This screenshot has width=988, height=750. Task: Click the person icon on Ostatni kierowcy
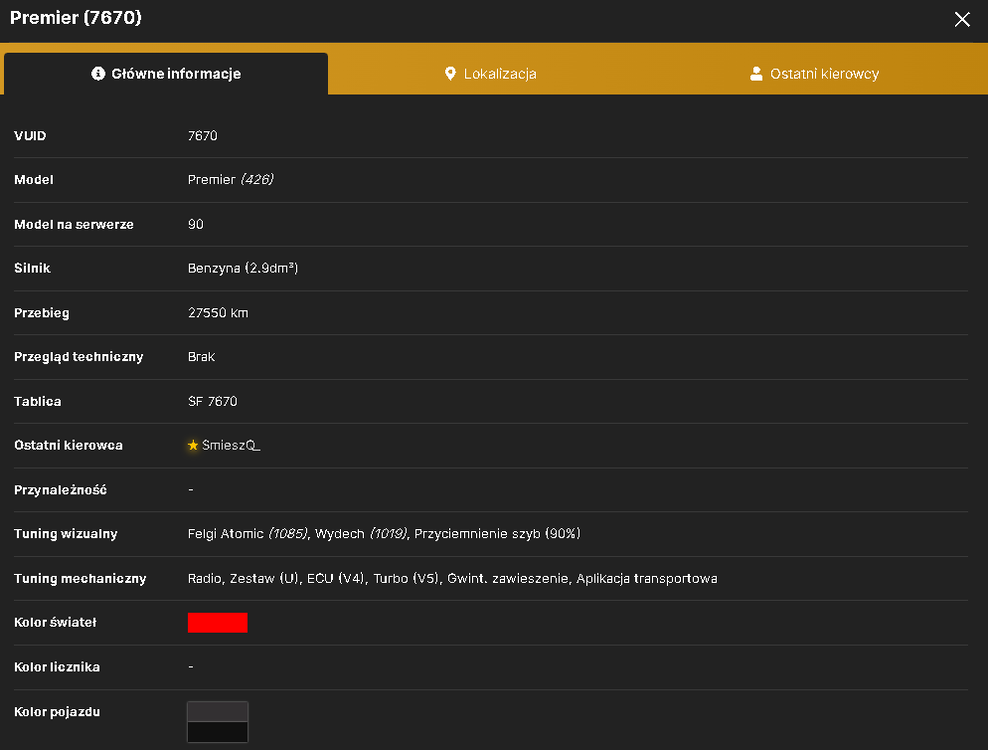756,74
